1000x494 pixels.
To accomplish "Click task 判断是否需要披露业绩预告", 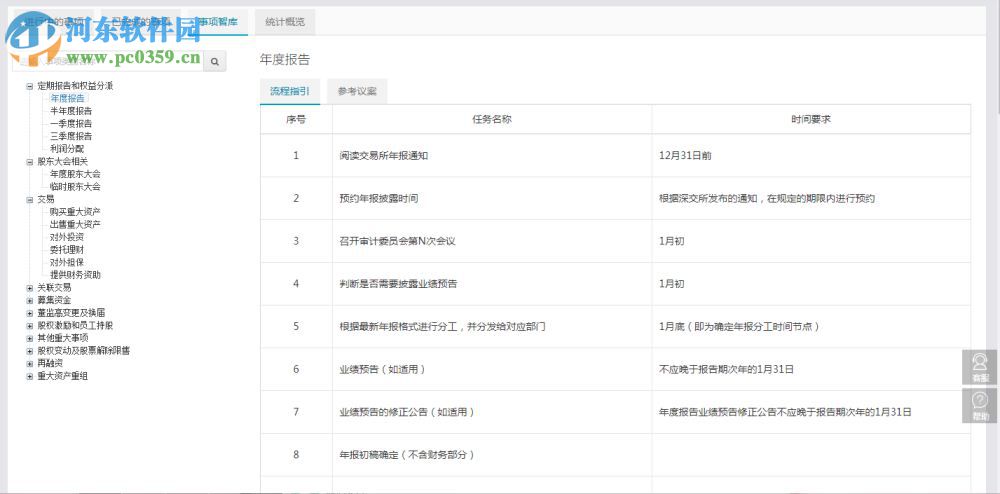I will pyautogui.click(x=398, y=284).
